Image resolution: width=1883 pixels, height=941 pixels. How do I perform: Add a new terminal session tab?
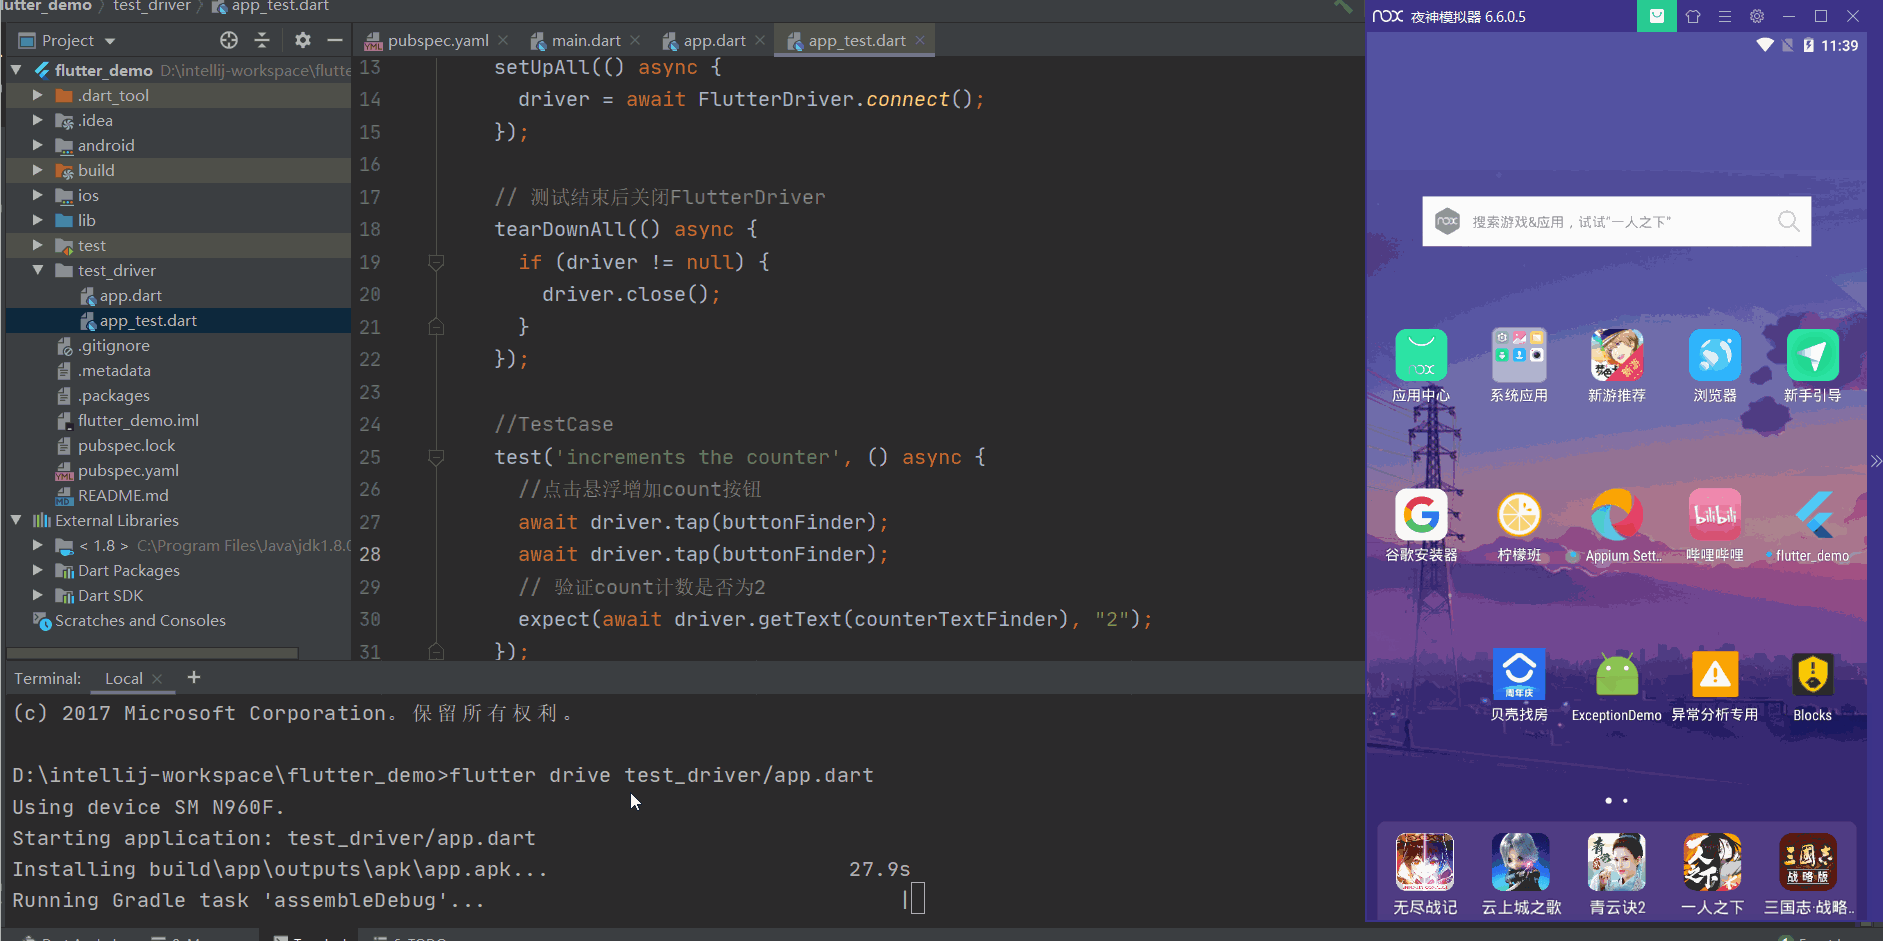click(x=194, y=678)
